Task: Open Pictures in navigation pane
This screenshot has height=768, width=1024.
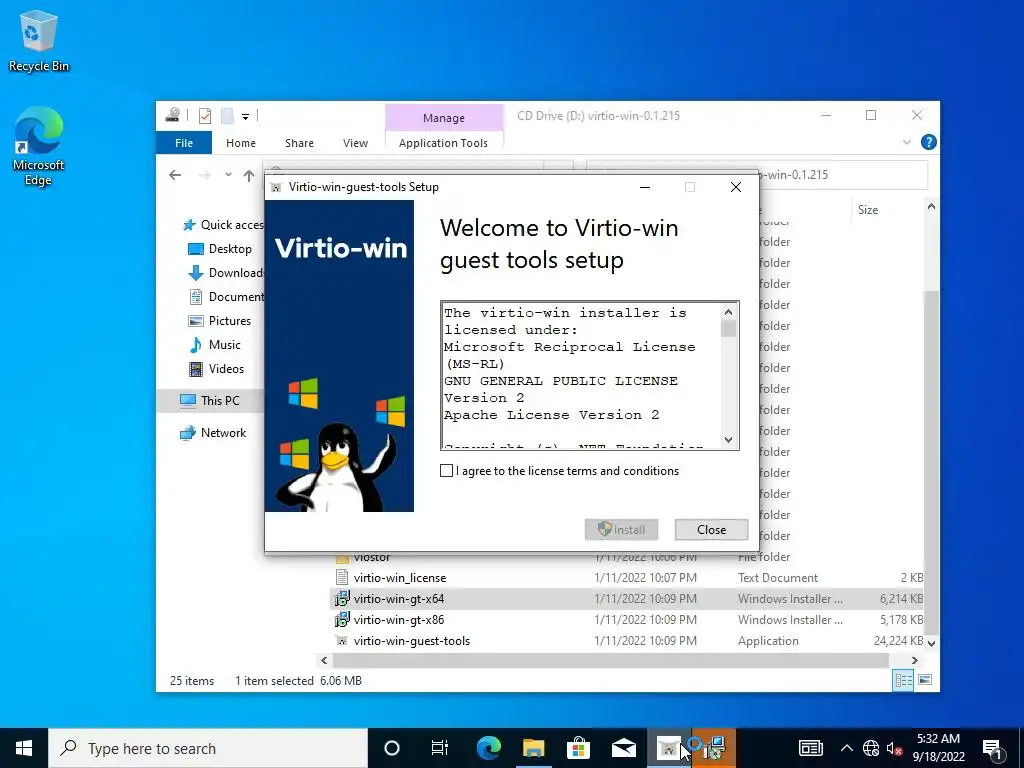Action: point(219,321)
